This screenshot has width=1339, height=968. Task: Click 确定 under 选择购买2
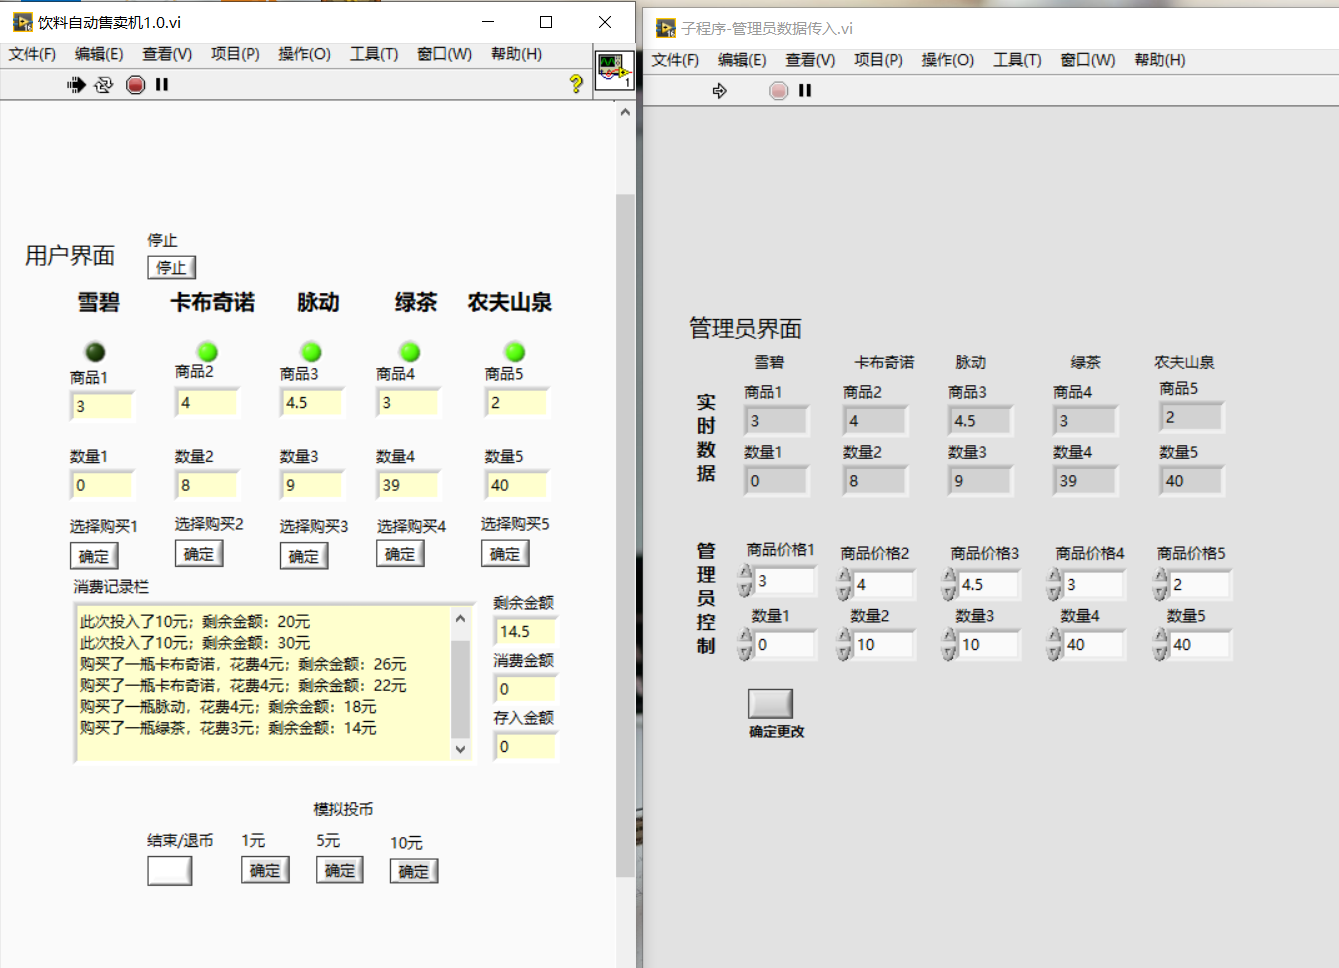click(x=199, y=554)
